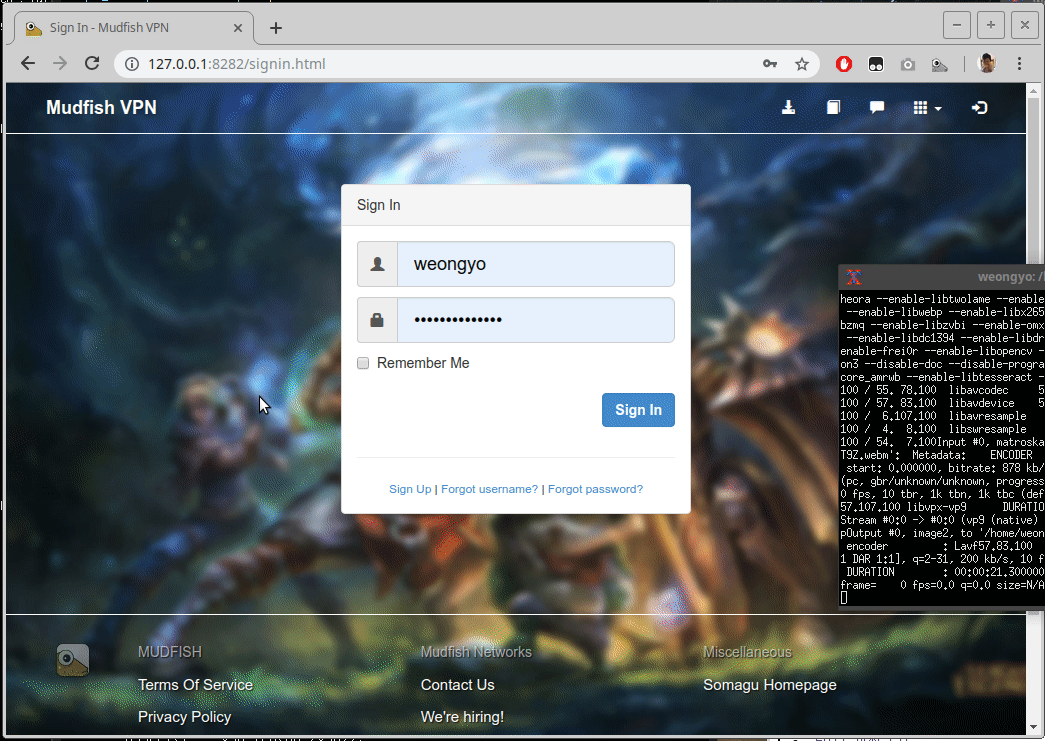Open a new browser tab

(276, 28)
